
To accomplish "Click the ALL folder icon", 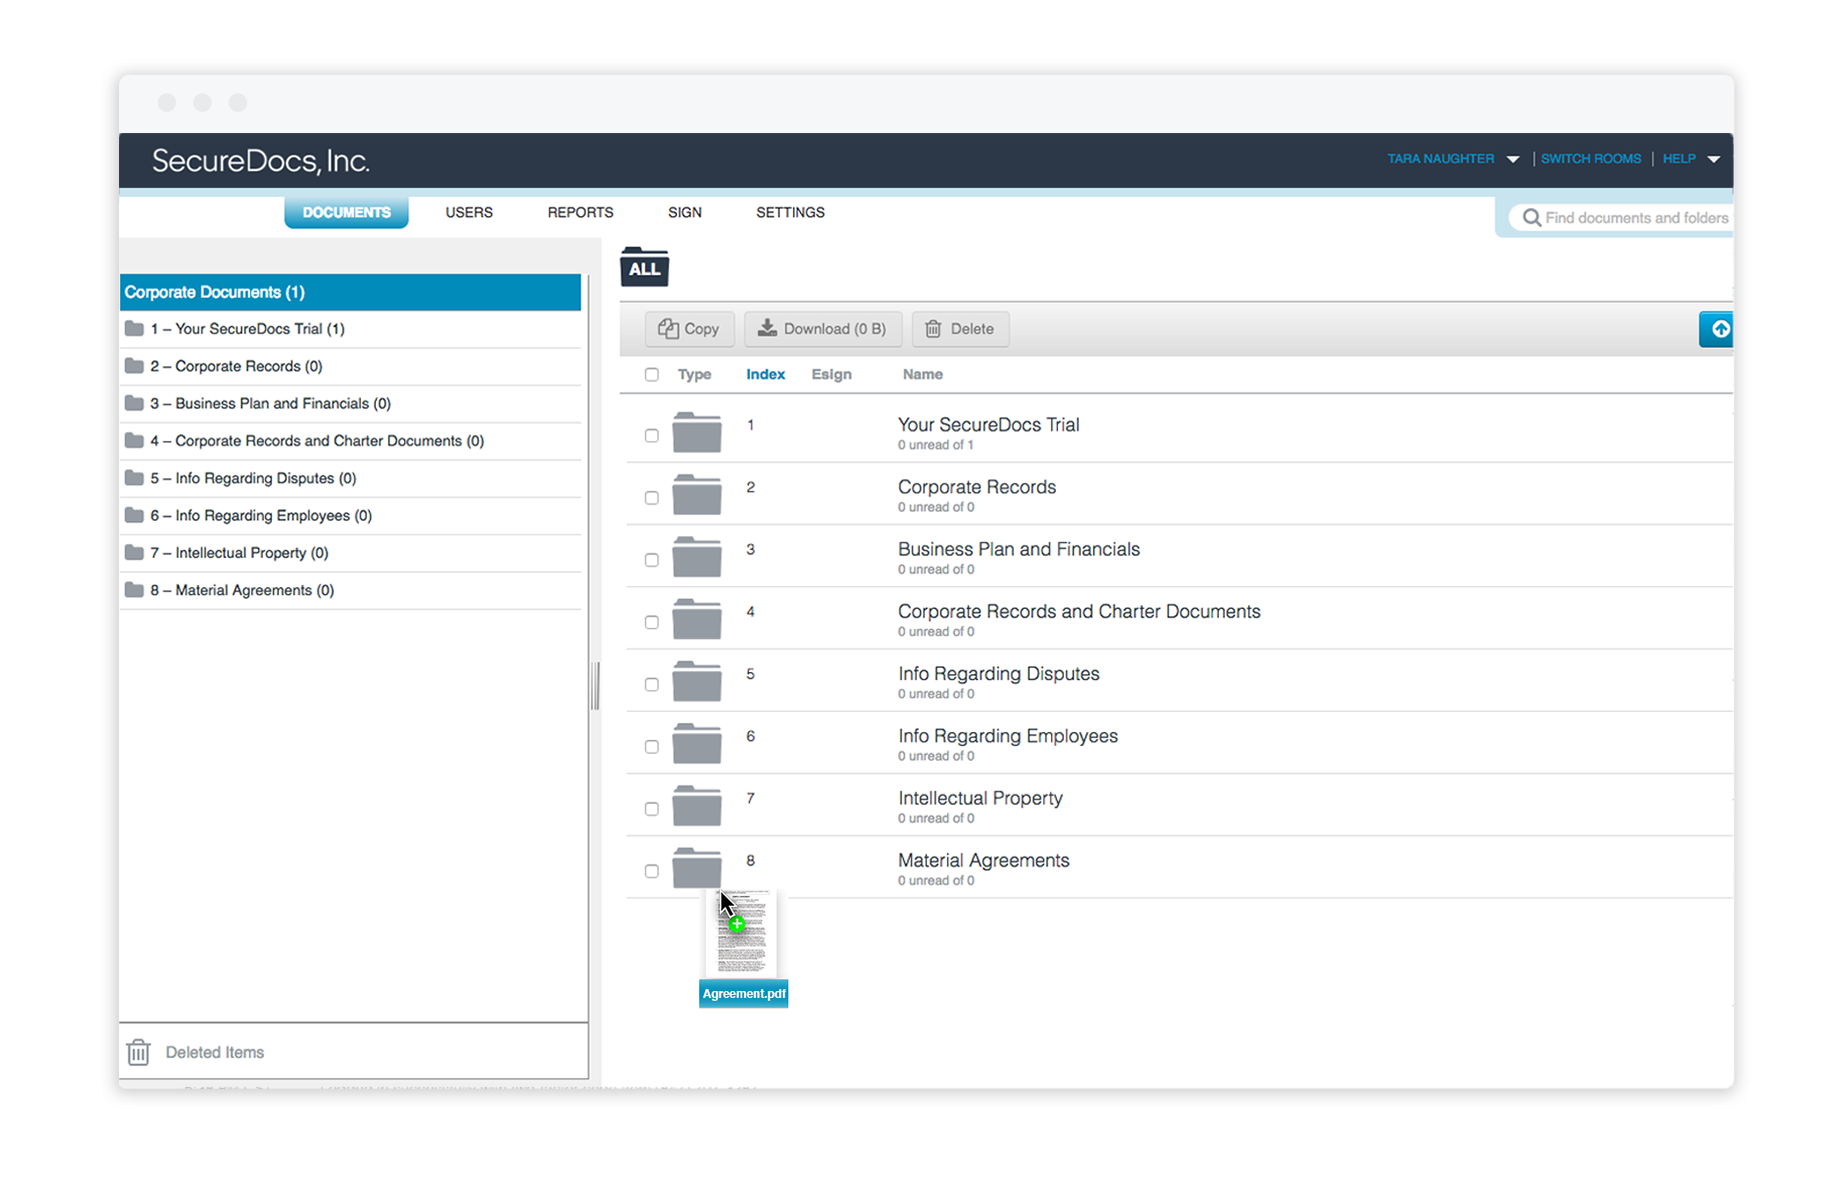I will click(x=644, y=268).
